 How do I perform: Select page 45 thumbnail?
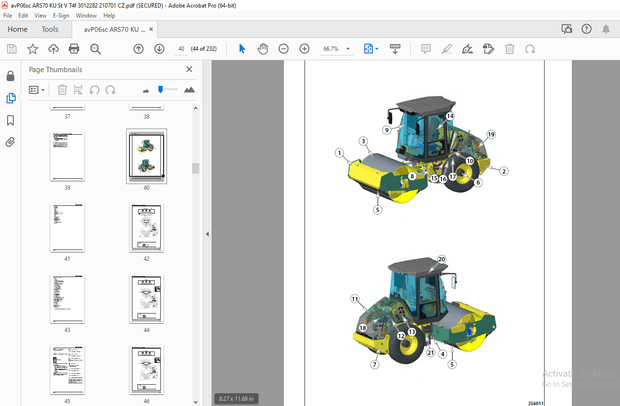click(x=67, y=370)
